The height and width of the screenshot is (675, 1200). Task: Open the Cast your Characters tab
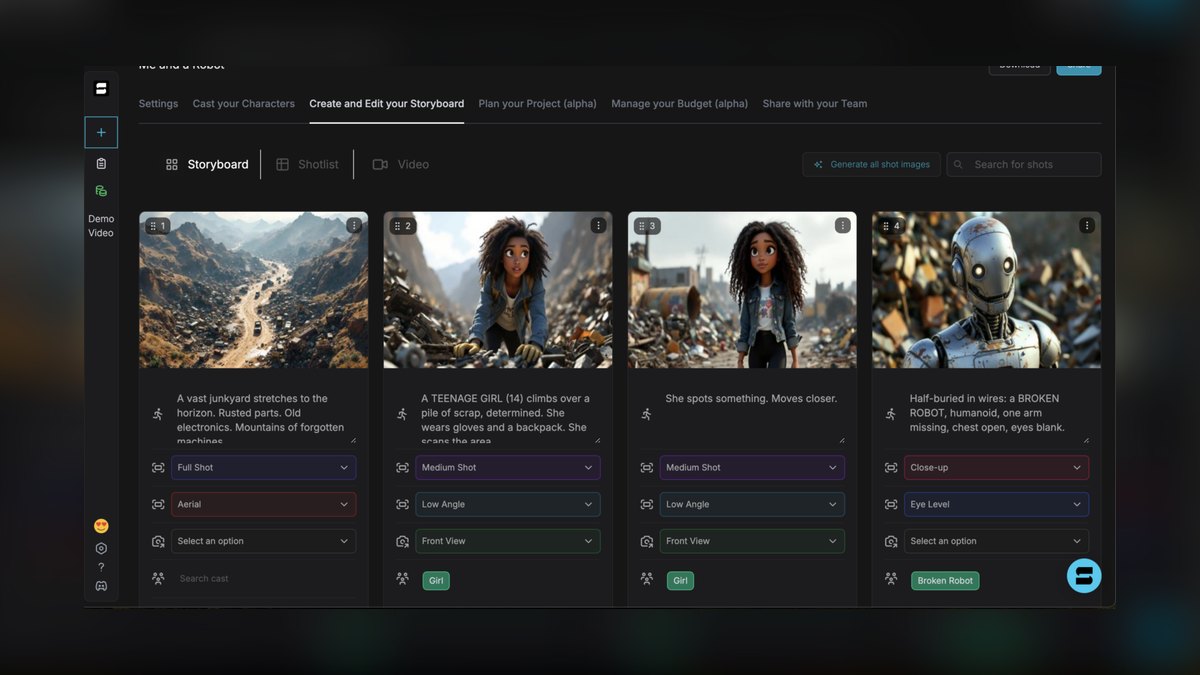click(x=244, y=104)
